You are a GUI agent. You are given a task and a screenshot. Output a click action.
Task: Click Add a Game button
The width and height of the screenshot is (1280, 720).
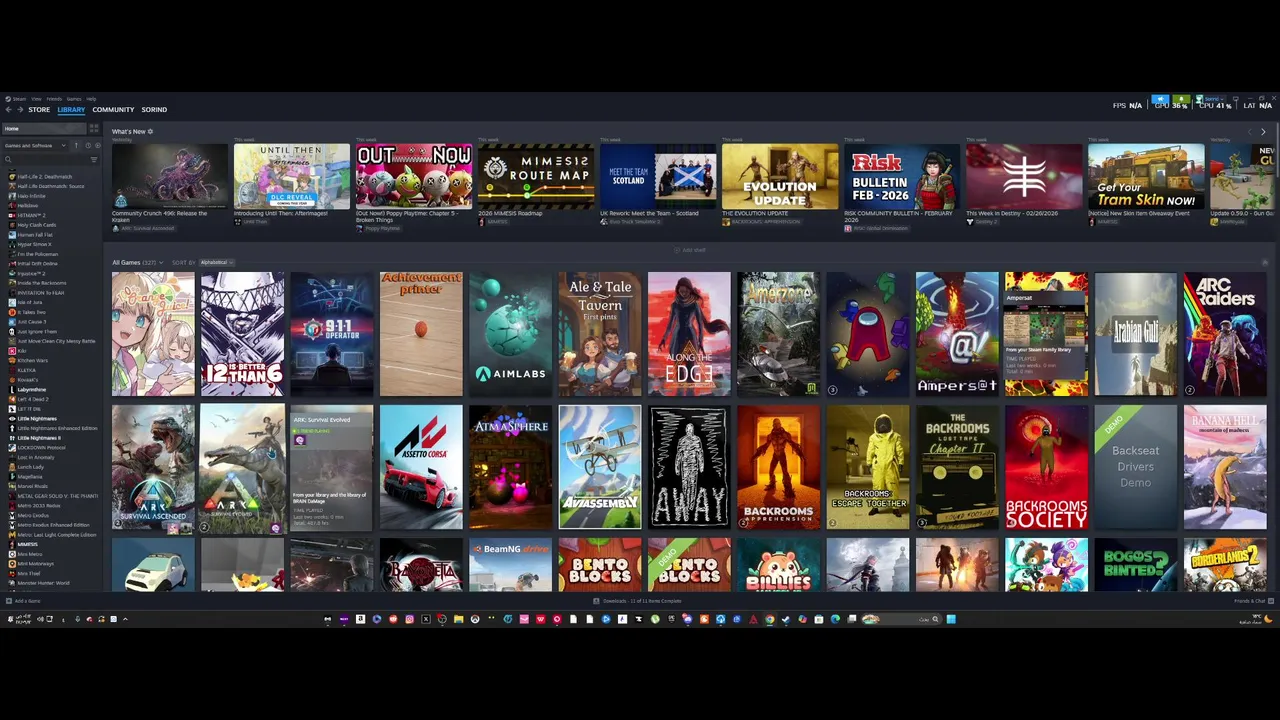tap(23, 601)
